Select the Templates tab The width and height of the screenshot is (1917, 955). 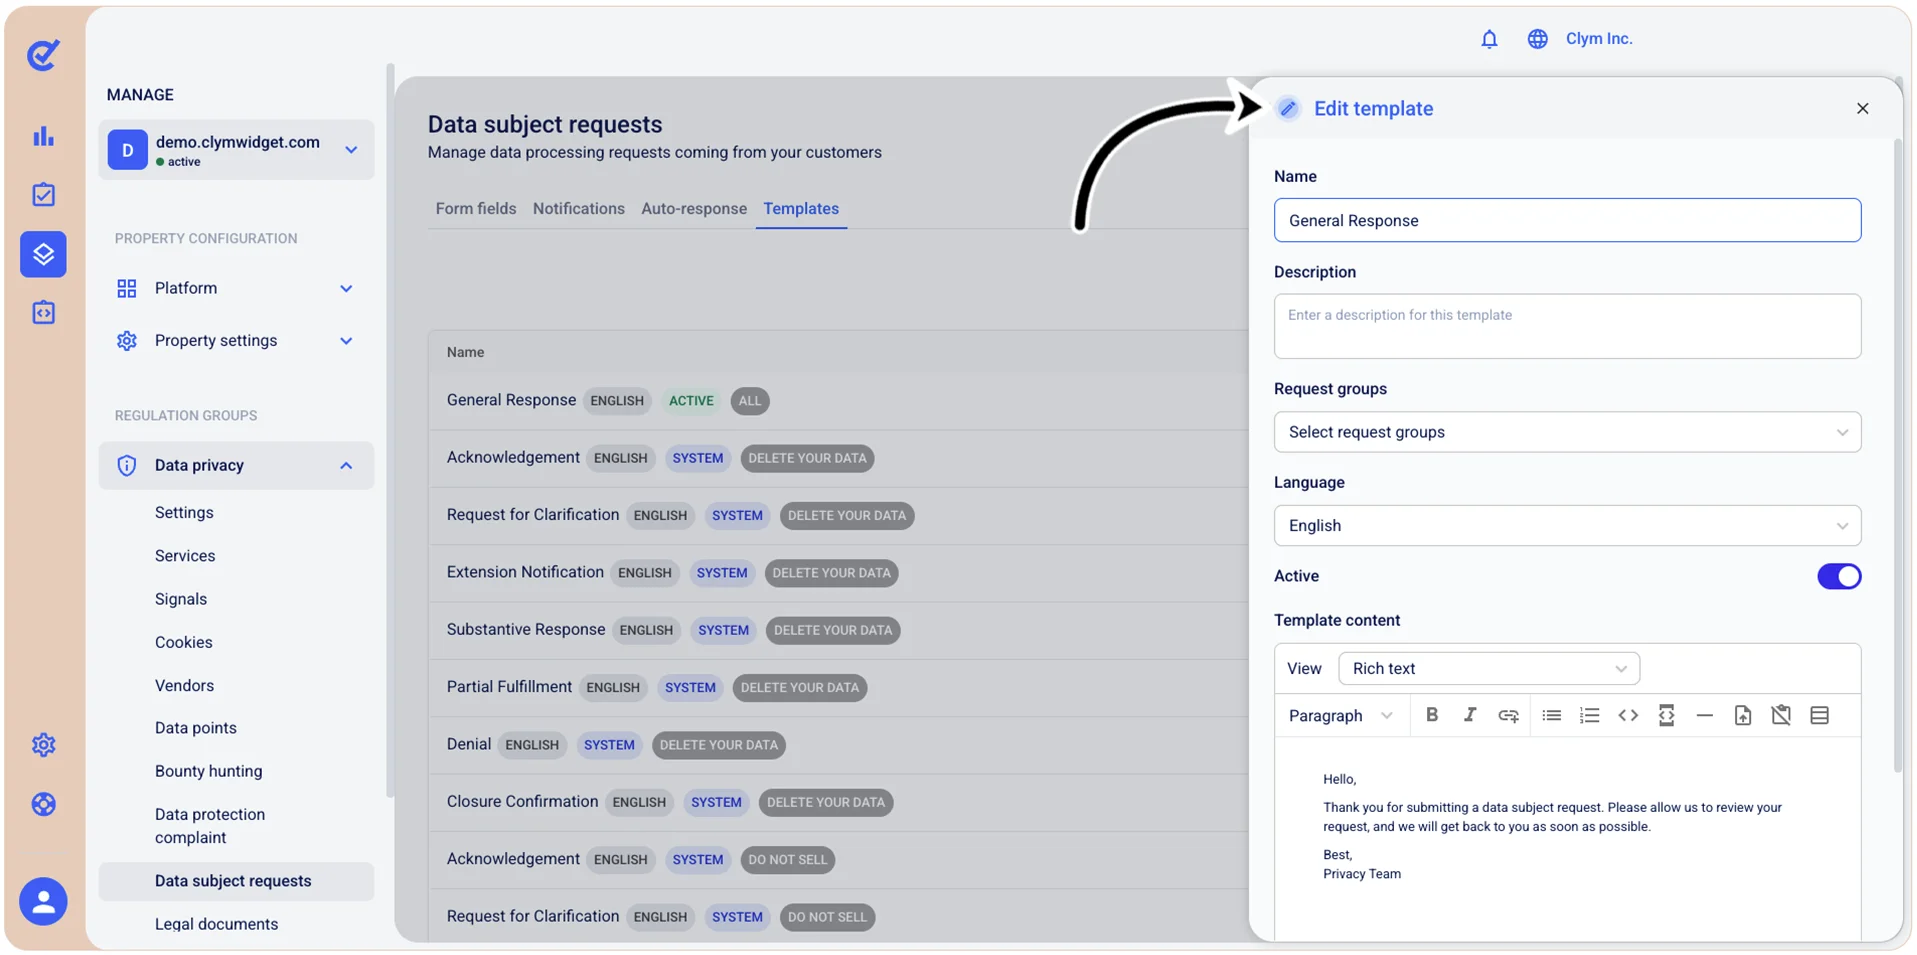coord(801,208)
